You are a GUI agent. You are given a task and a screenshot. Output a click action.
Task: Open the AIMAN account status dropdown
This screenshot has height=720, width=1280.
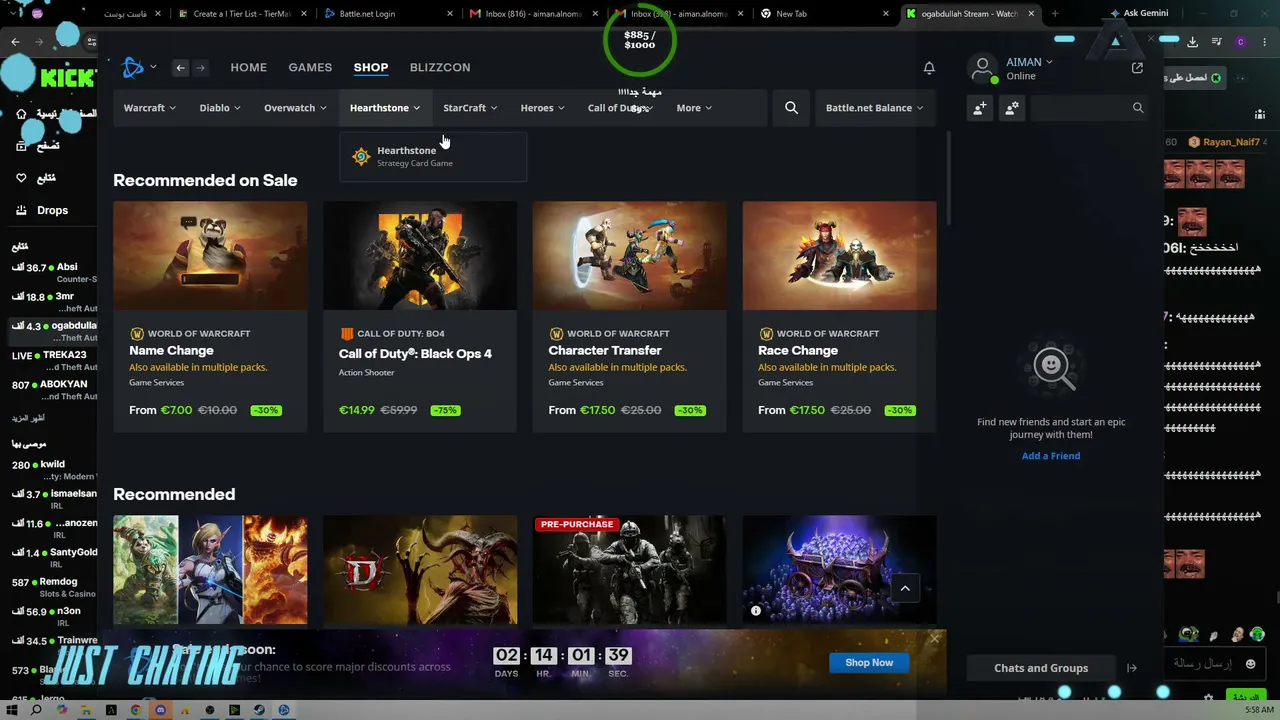coord(1029,62)
